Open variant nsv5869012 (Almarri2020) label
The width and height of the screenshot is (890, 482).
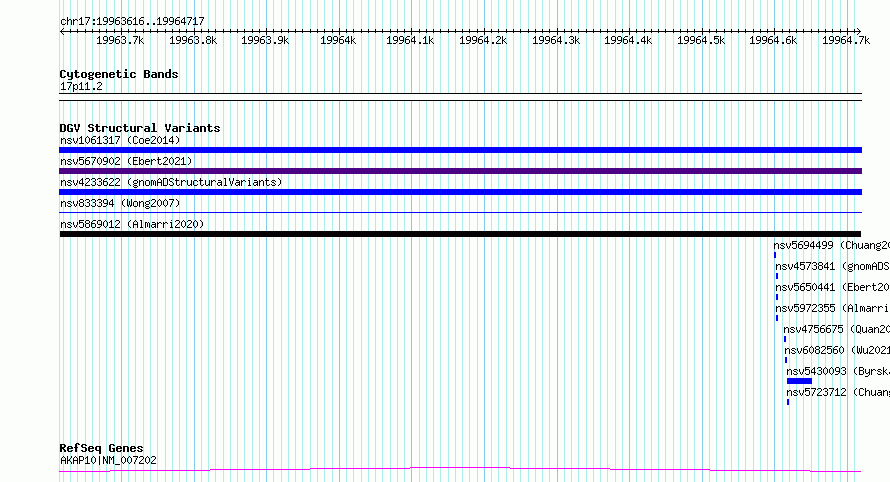click(x=132, y=224)
